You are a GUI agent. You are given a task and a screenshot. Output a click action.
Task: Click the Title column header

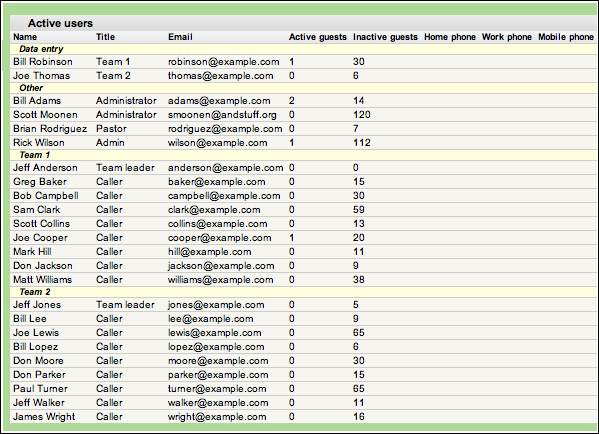coord(105,37)
